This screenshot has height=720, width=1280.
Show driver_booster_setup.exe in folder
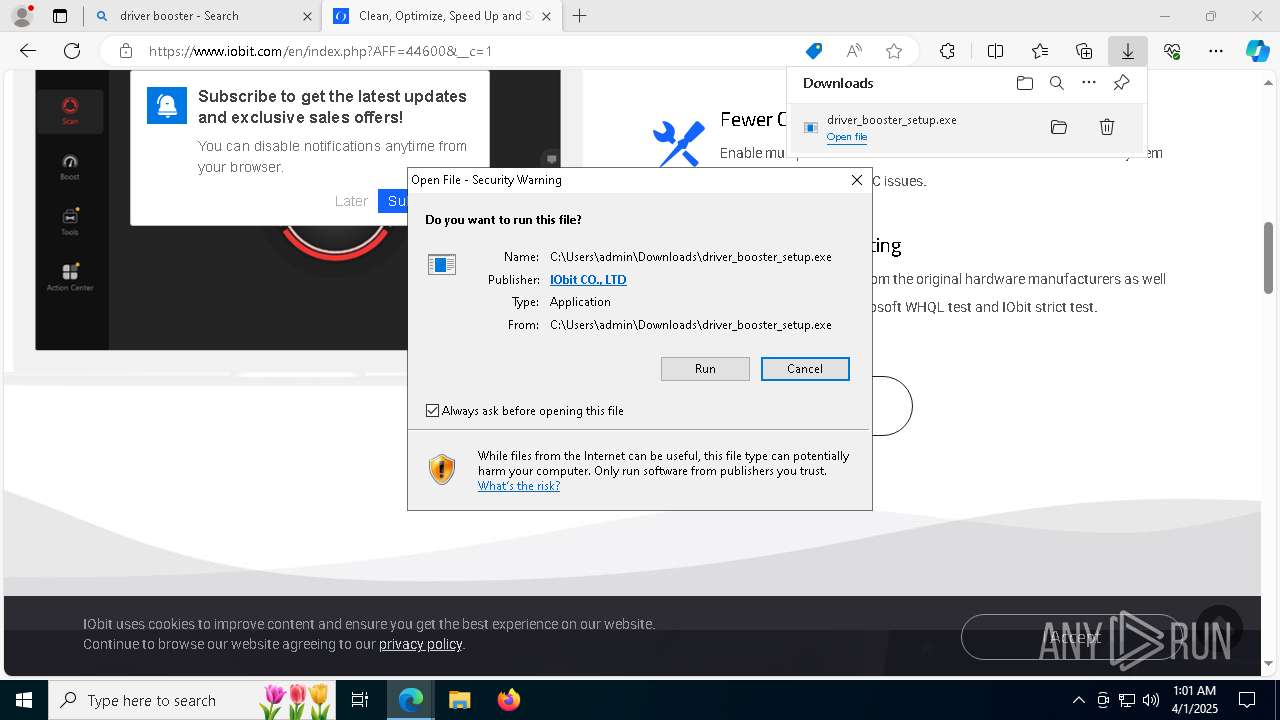coord(1059,127)
